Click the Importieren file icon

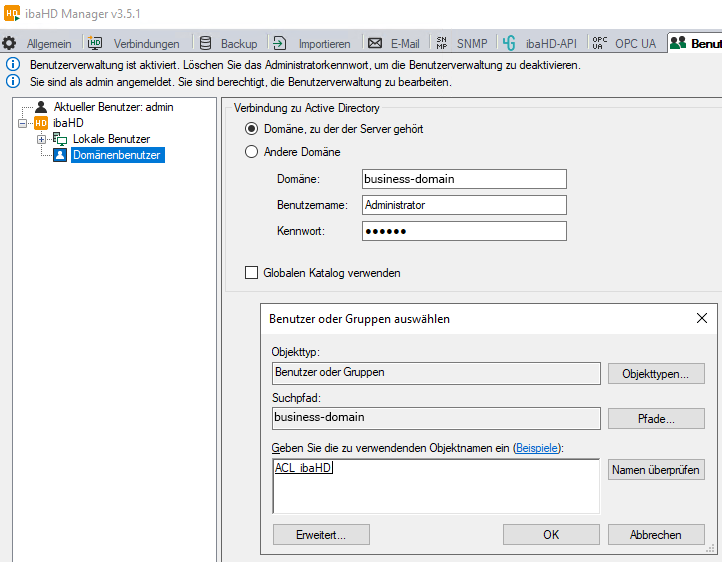(x=280, y=43)
